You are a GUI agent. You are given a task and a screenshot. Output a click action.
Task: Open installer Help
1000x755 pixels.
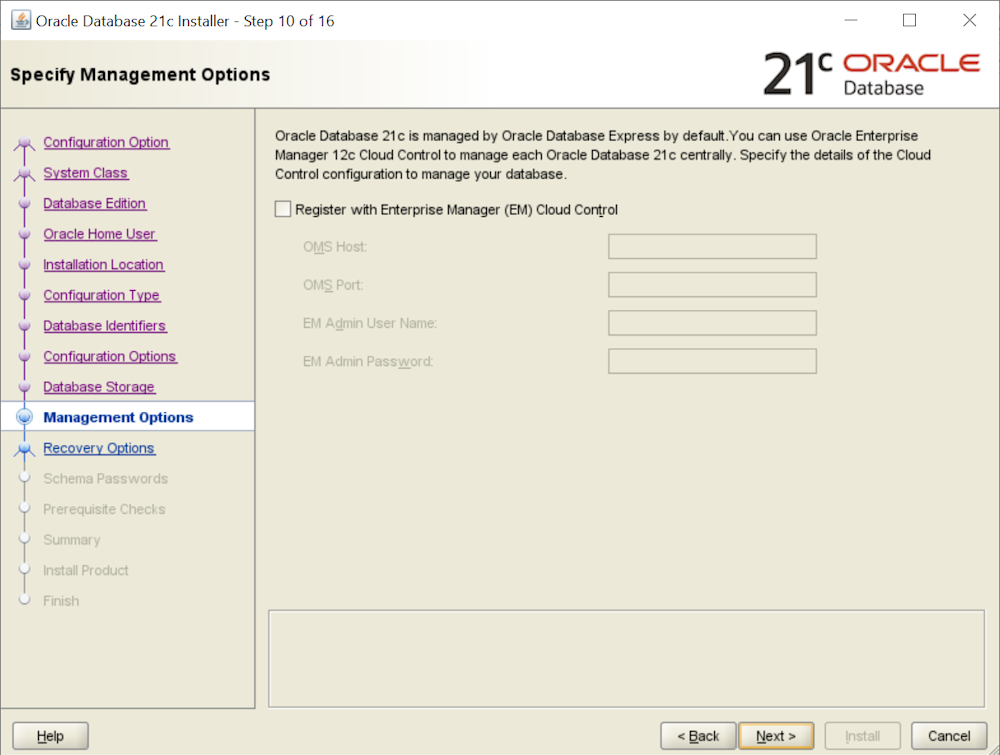click(x=50, y=736)
